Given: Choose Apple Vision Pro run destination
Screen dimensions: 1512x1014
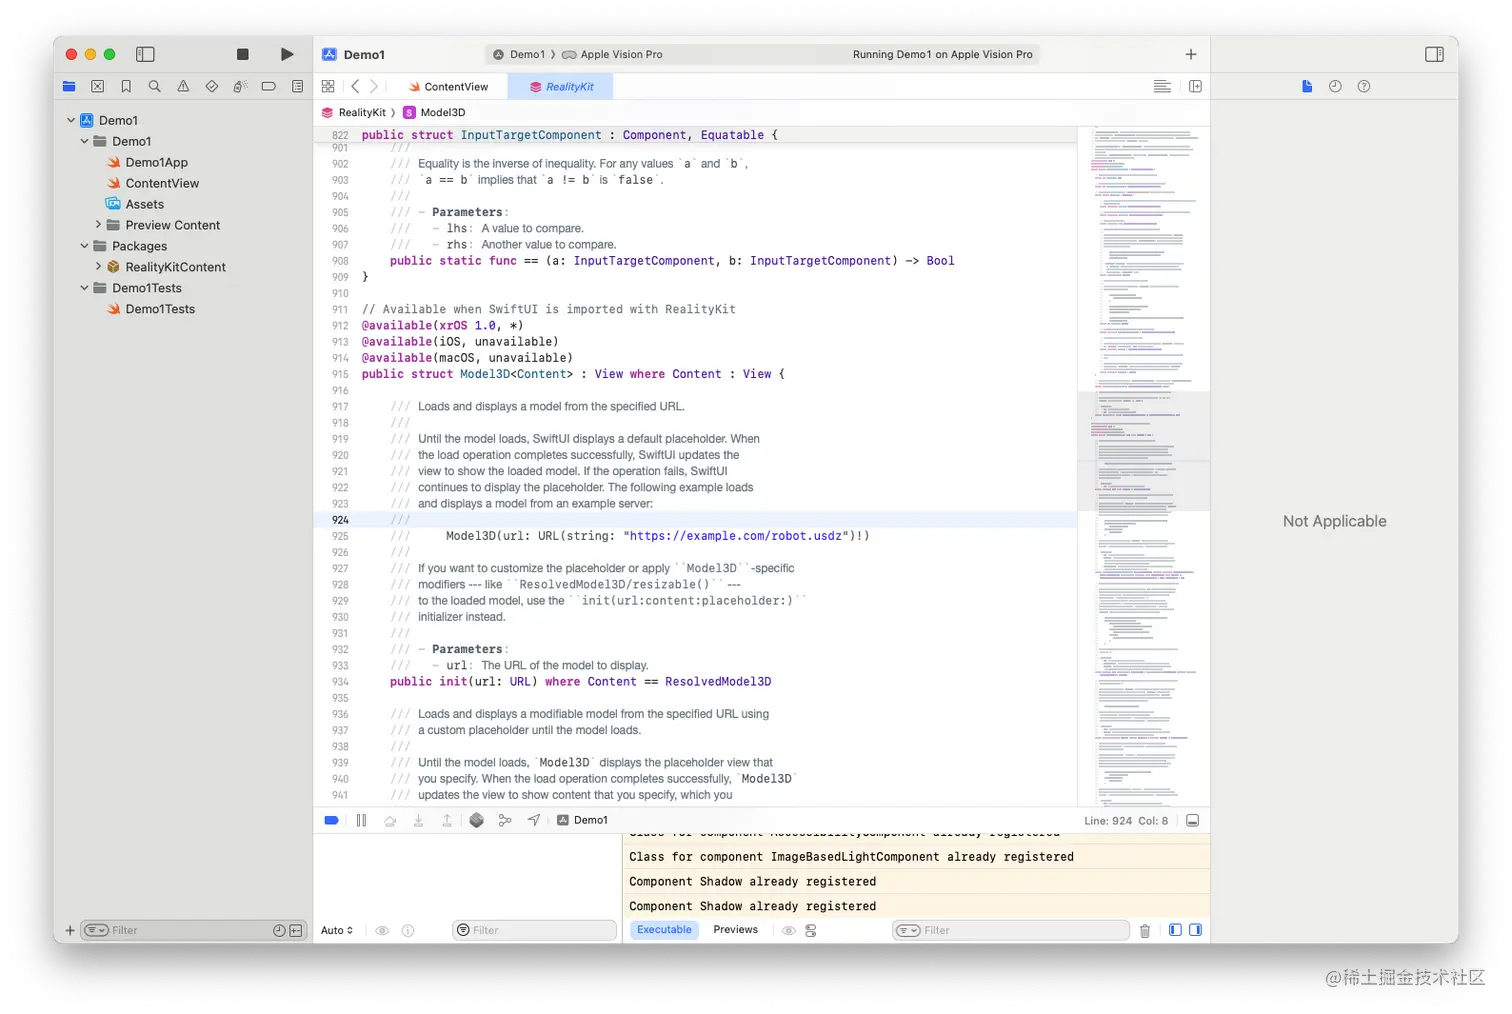Looking at the screenshot, I should click(612, 54).
